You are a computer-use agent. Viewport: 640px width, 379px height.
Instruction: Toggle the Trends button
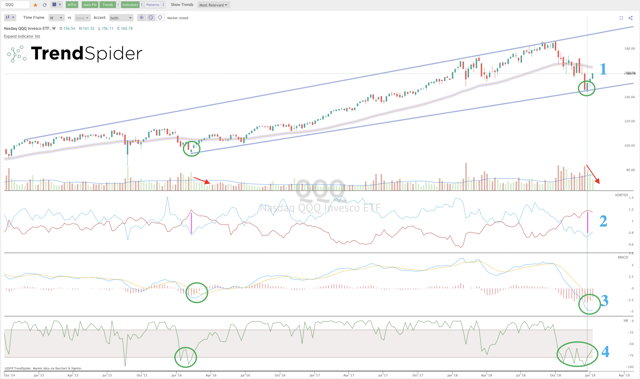108,4
